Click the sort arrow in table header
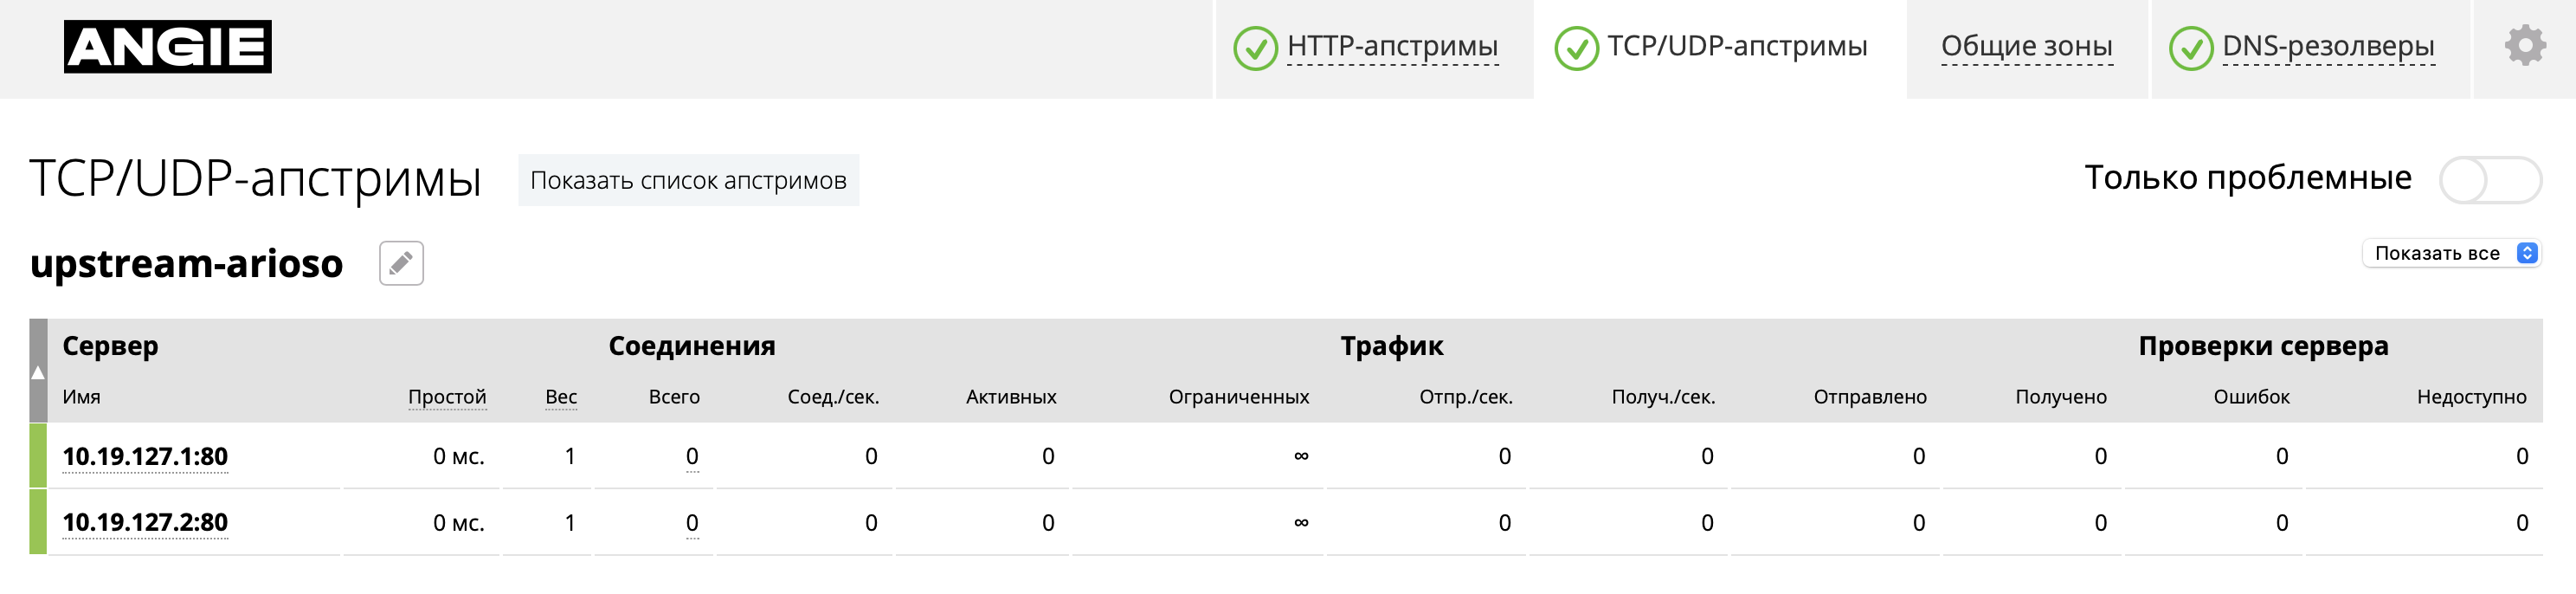 (x=38, y=371)
